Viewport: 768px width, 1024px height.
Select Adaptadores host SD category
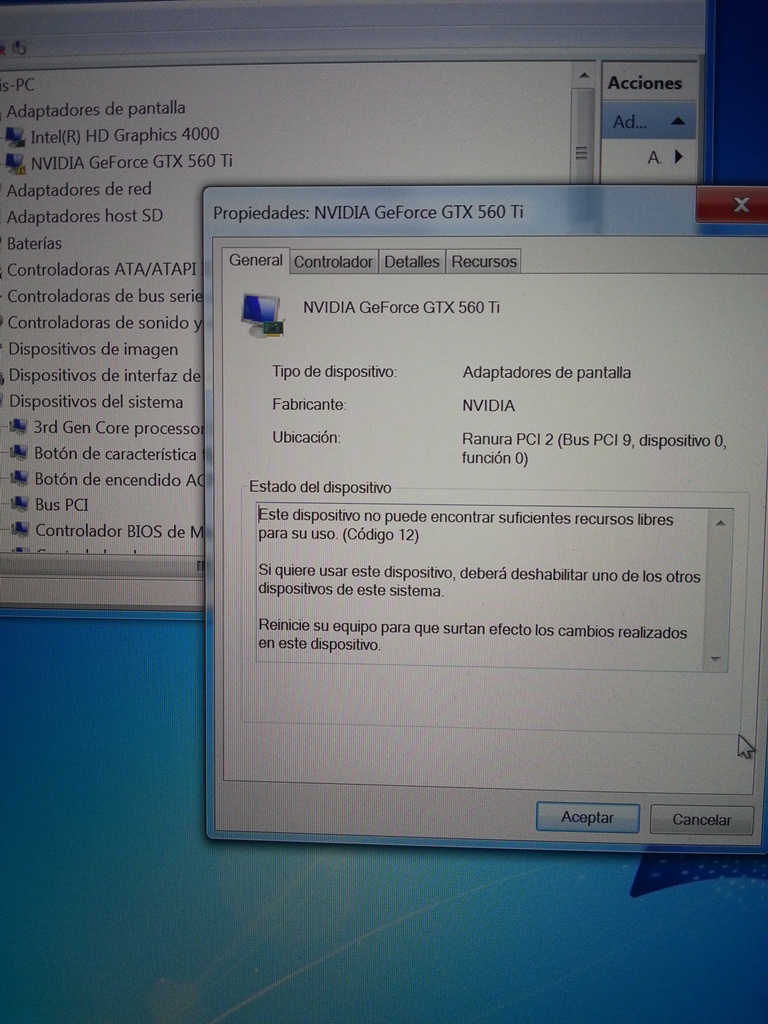85,216
